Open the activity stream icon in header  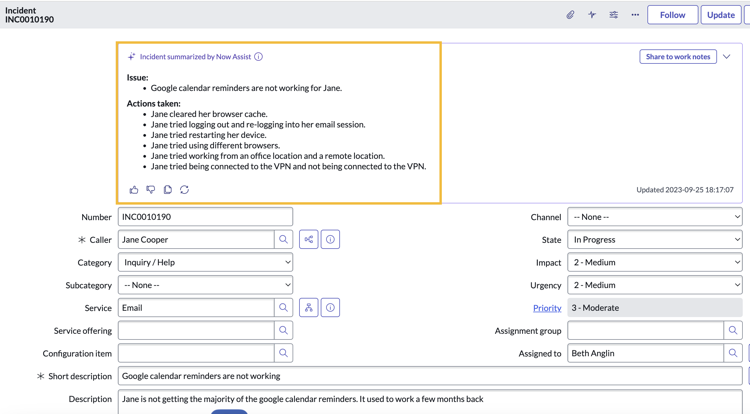tap(592, 15)
